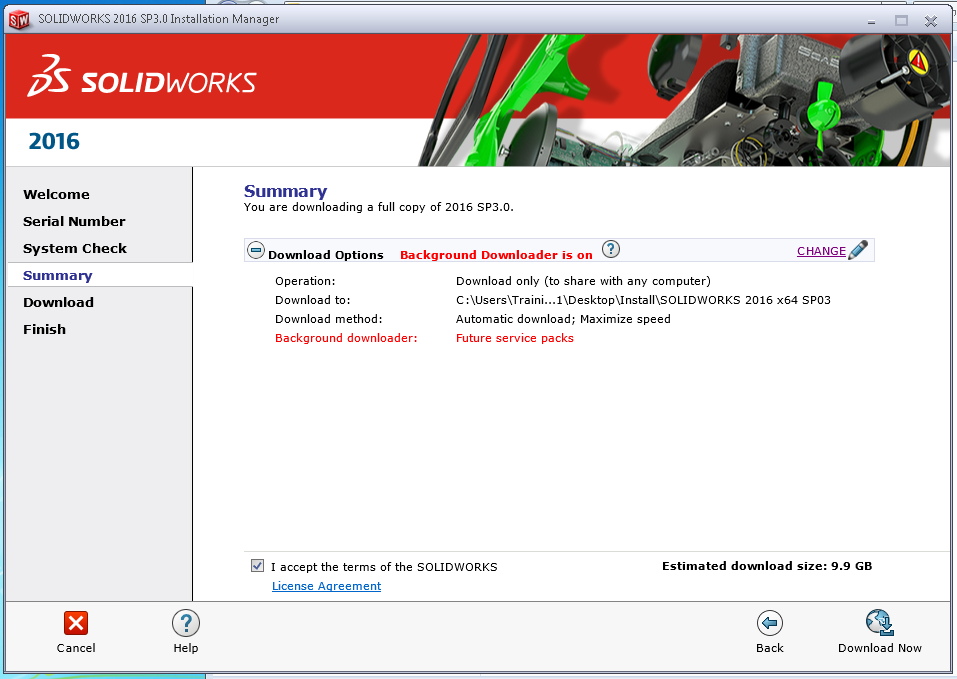Click the pencil icon next to CHANGE
The width and height of the screenshot is (957, 679).
[857, 250]
